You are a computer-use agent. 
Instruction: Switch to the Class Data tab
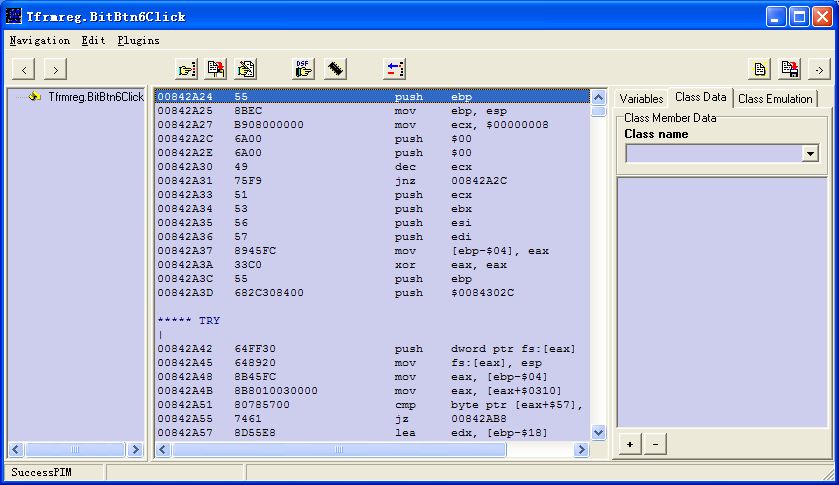[x=700, y=97]
